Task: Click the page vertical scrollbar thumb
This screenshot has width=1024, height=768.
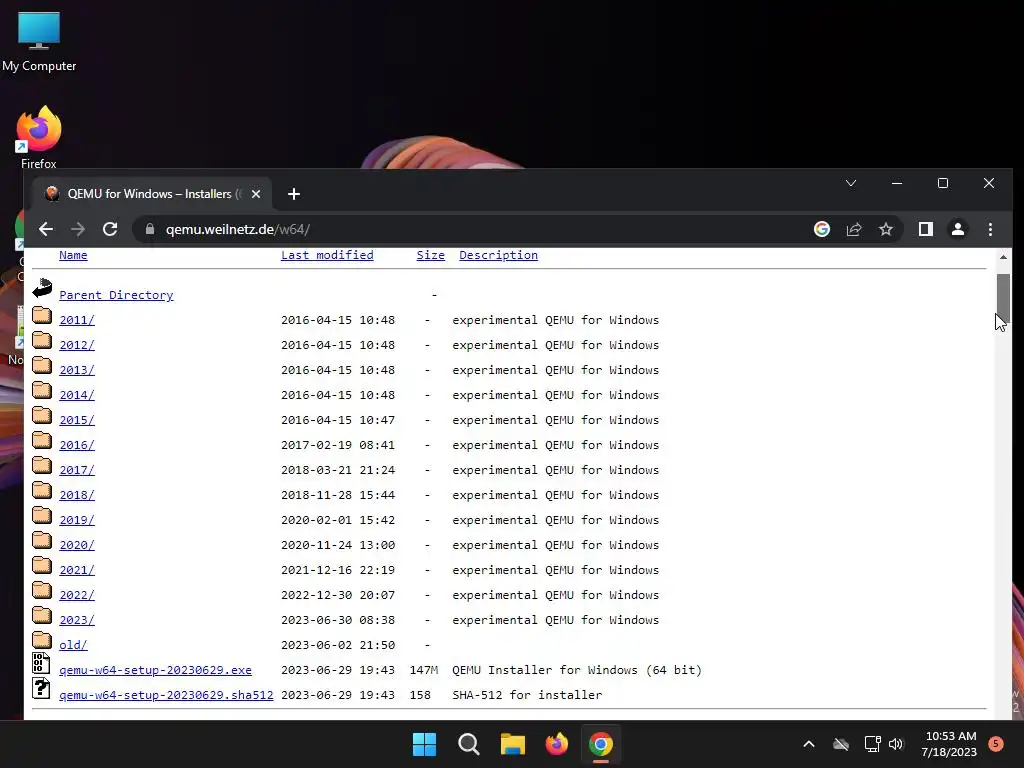Action: [x=1003, y=298]
